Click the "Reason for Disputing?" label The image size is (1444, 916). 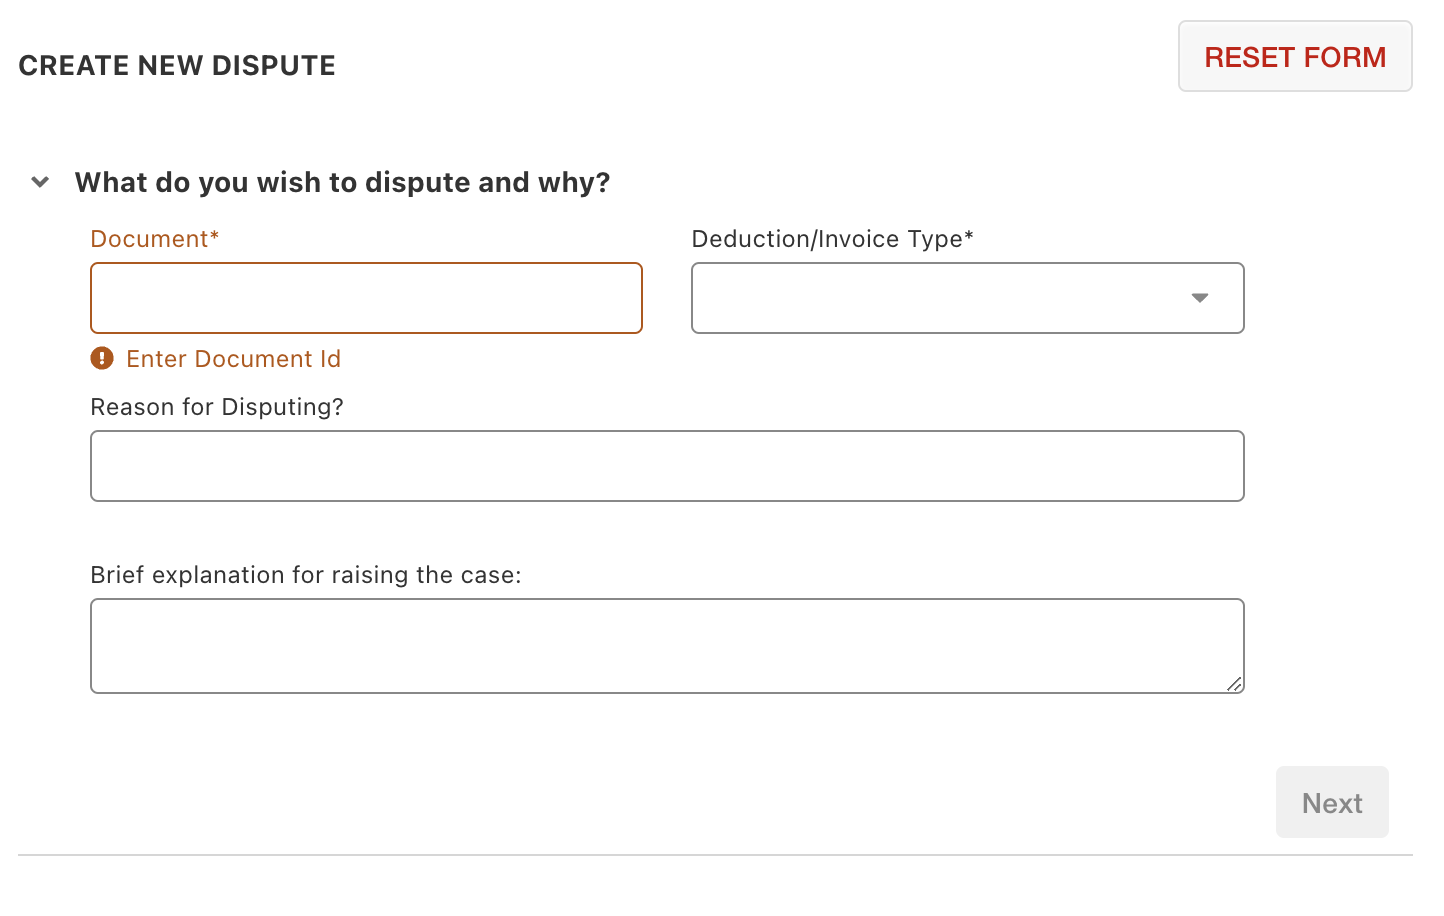point(217,407)
